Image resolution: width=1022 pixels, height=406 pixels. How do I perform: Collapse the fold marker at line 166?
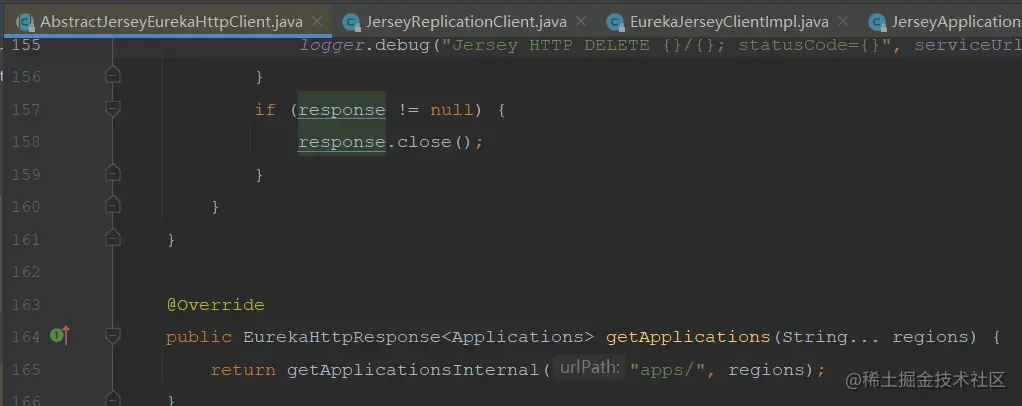tap(113, 398)
